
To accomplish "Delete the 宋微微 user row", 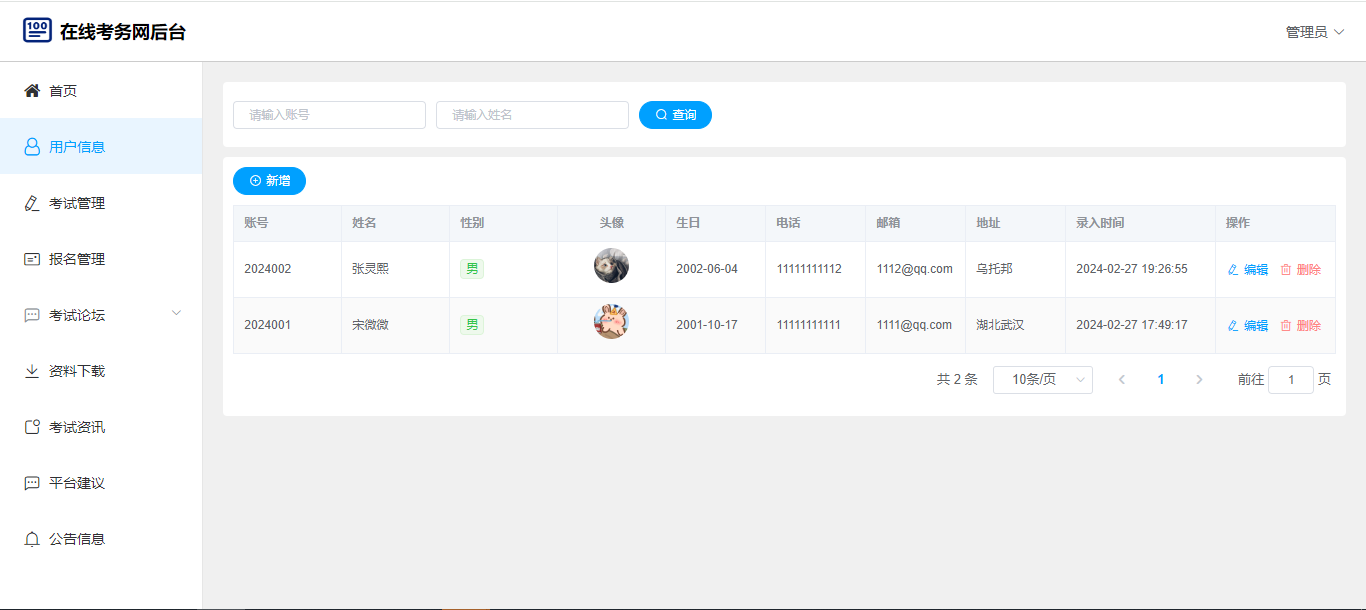I will click(x=1300, y=326).
